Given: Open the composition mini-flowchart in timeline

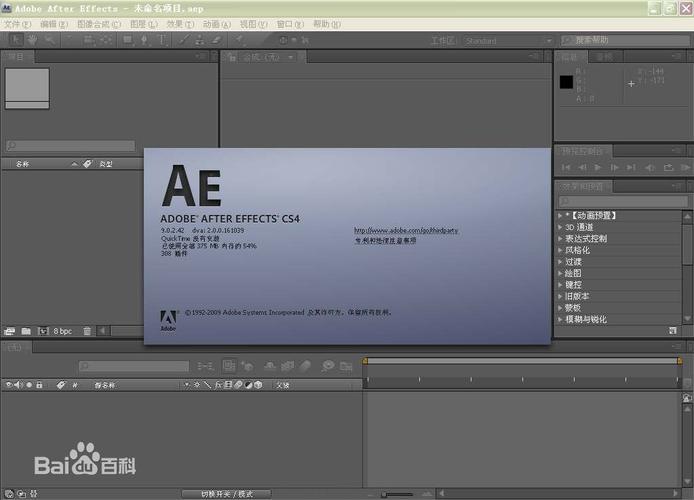Looking at the screenshot, I should coord(205,366).
